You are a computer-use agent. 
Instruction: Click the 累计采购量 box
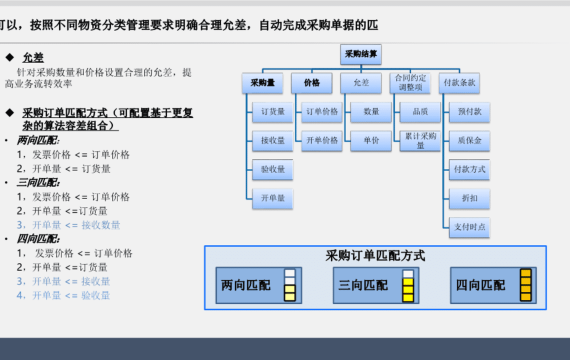pyautogui.click(x=420, y=141)
